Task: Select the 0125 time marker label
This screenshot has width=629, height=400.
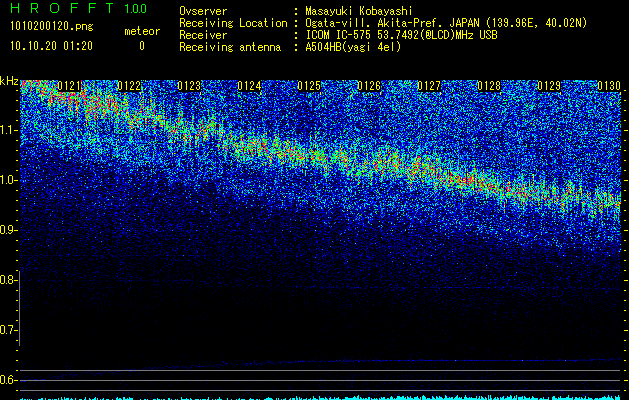Action: (309, 86)
